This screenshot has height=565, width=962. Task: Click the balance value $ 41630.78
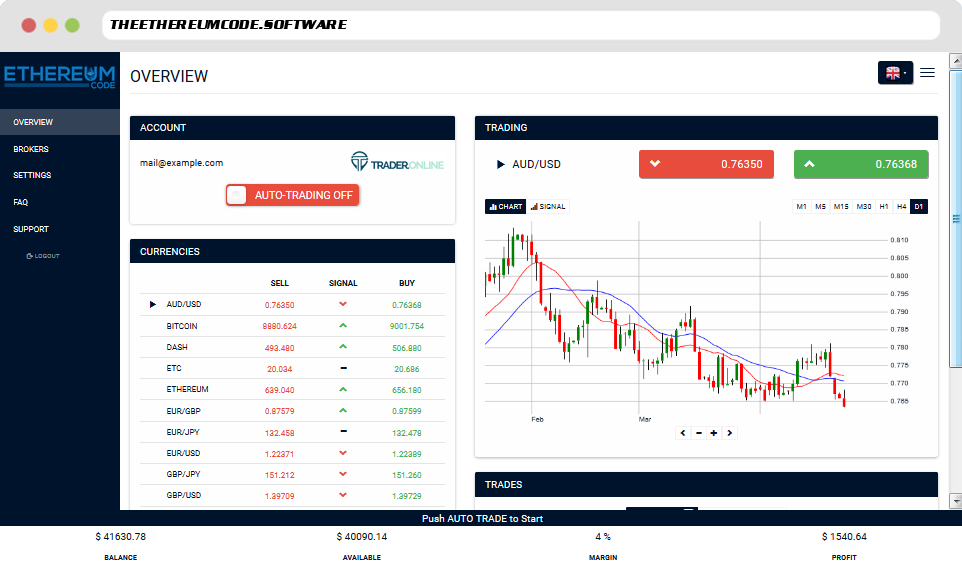point(121,537)
